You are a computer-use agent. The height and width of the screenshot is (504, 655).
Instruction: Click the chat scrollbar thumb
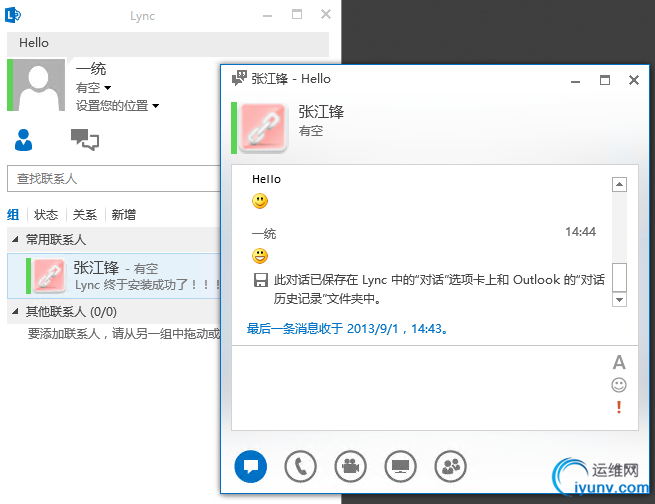coord(619,277)
